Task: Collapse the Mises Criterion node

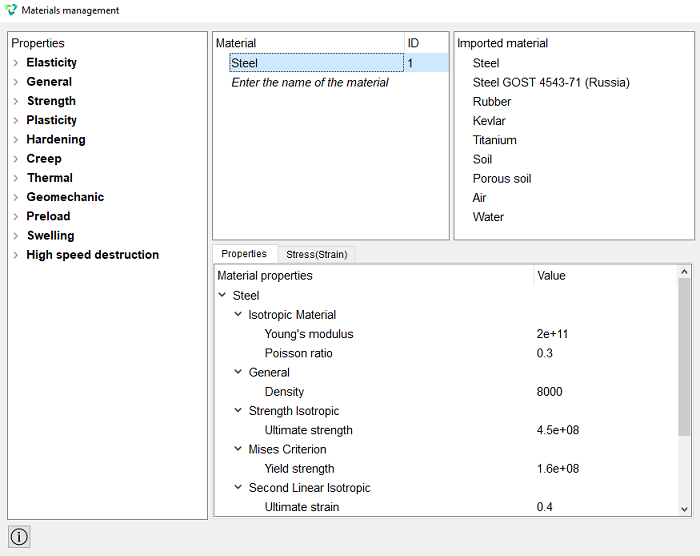Action: point(238,449)
